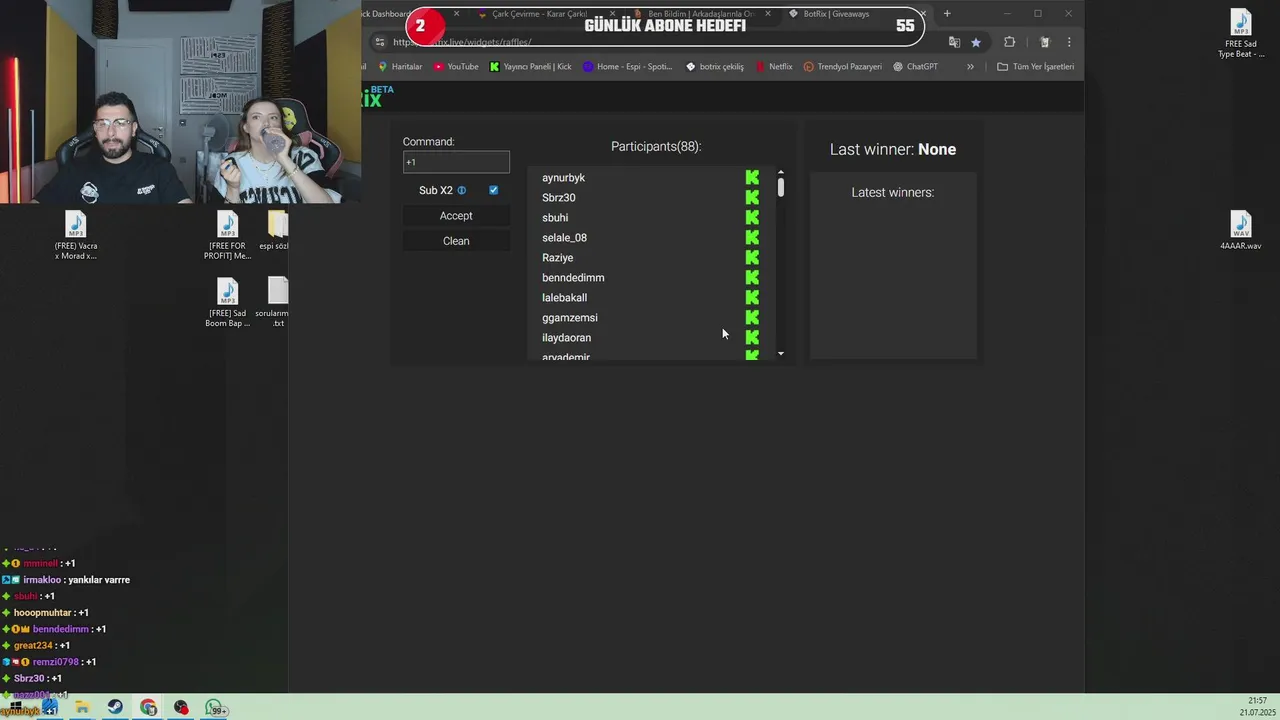Open the Yayıncı Paneli | Kick bookmark
This screenshot has height=720, width=1280.
(x=530, y=67)
